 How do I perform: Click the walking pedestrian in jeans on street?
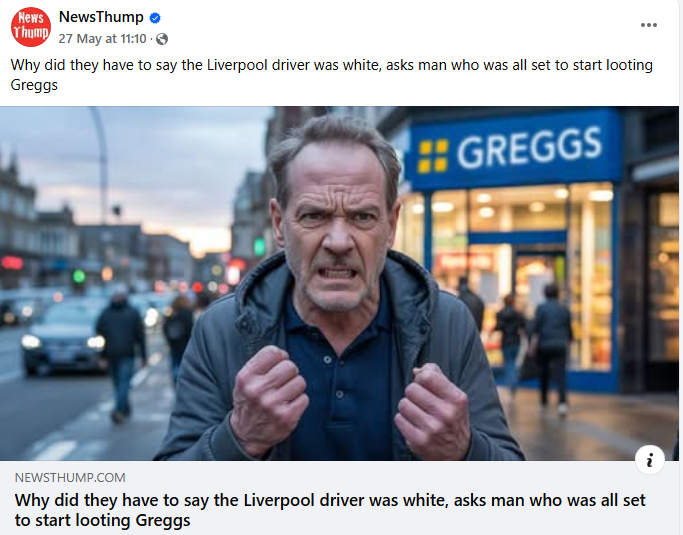coord(121,357)
